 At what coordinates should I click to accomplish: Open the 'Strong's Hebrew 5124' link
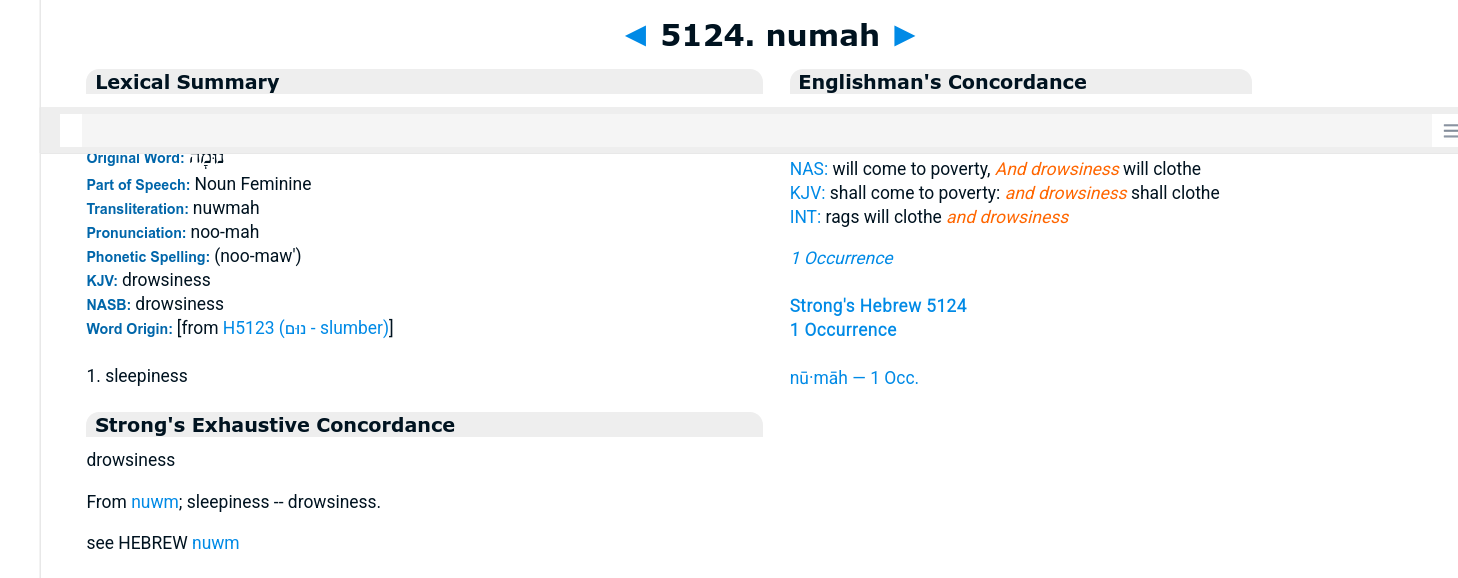[878, 306]
